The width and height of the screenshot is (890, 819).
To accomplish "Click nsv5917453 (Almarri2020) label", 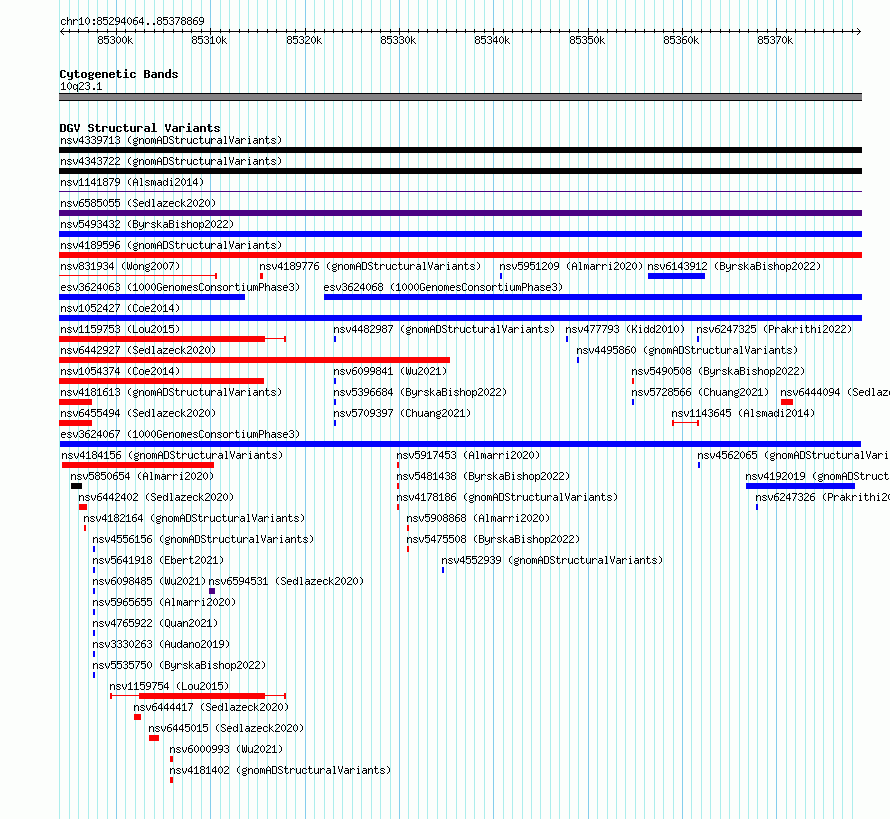I will (468, 455).
